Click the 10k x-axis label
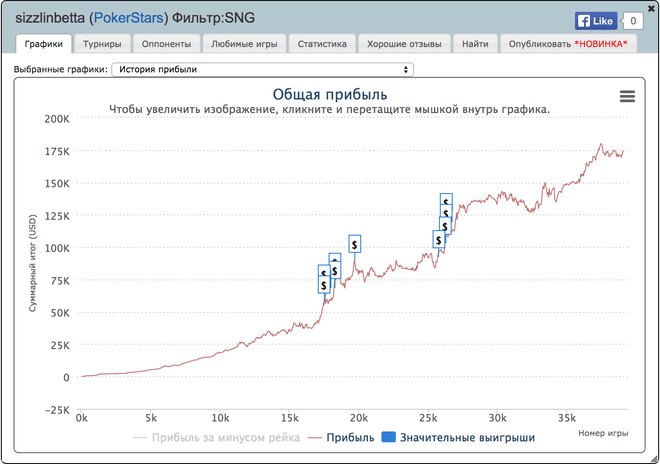 click(220, 418)
